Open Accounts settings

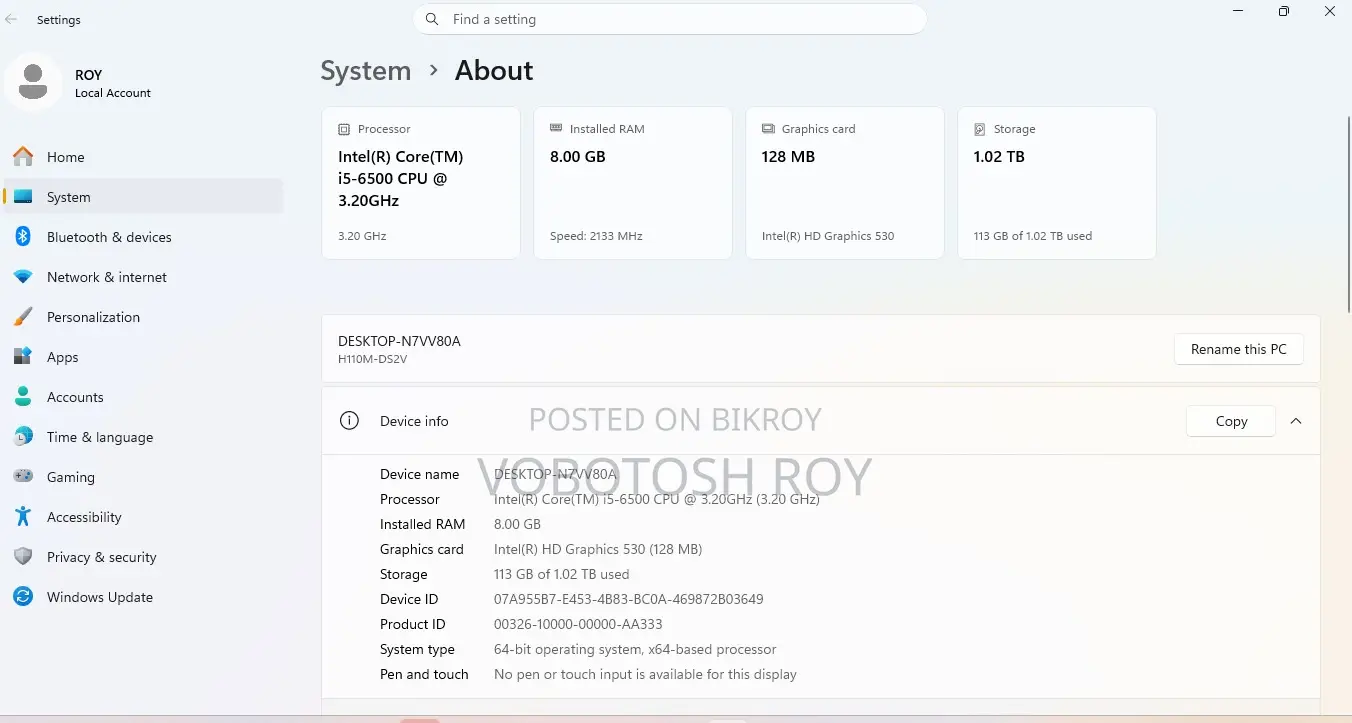[x=143, y=397]
